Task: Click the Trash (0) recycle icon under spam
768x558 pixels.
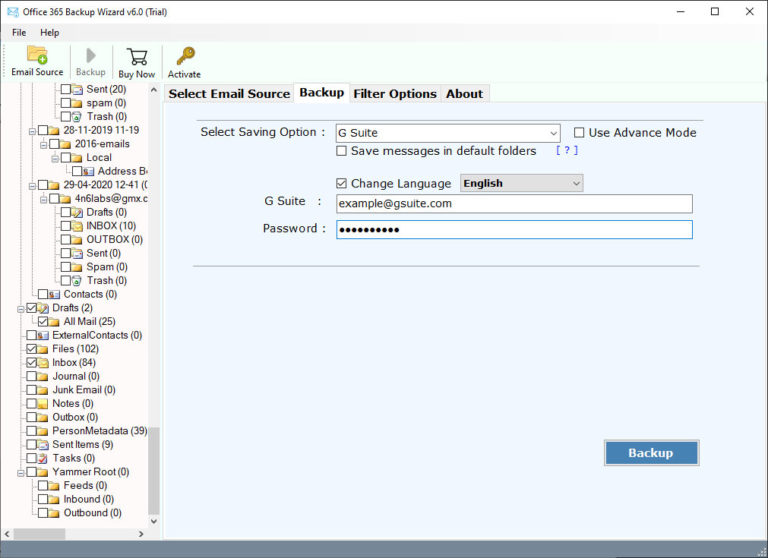Action: click(x=77, y=117)
